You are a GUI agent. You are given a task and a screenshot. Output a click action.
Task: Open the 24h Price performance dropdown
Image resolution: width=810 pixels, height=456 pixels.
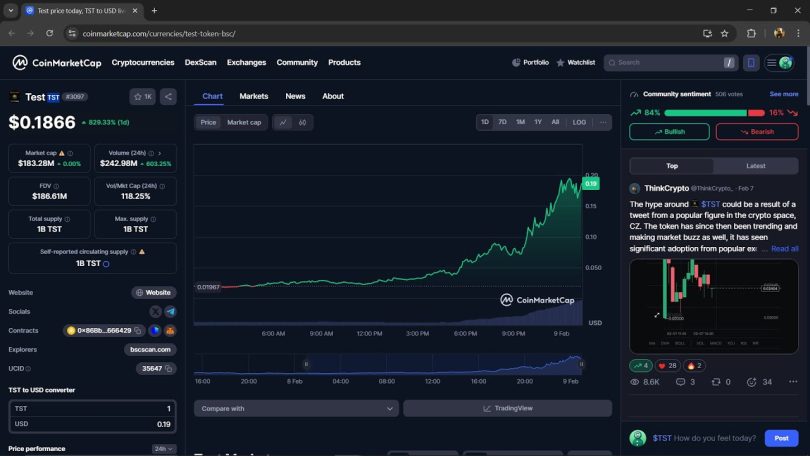[x=163, y=449]
